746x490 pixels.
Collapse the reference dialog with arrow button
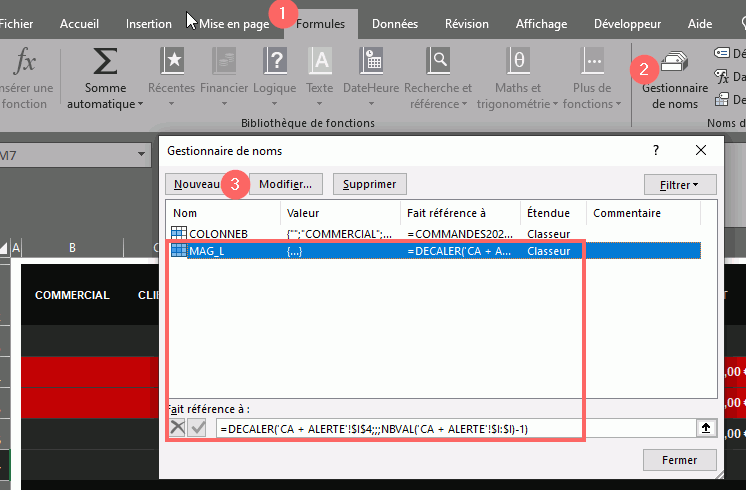(706, 428)
